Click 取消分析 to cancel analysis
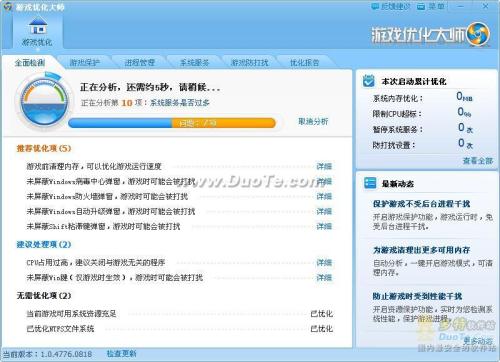The width and height of the screenshot is (500, 362). tap(313, 121)
